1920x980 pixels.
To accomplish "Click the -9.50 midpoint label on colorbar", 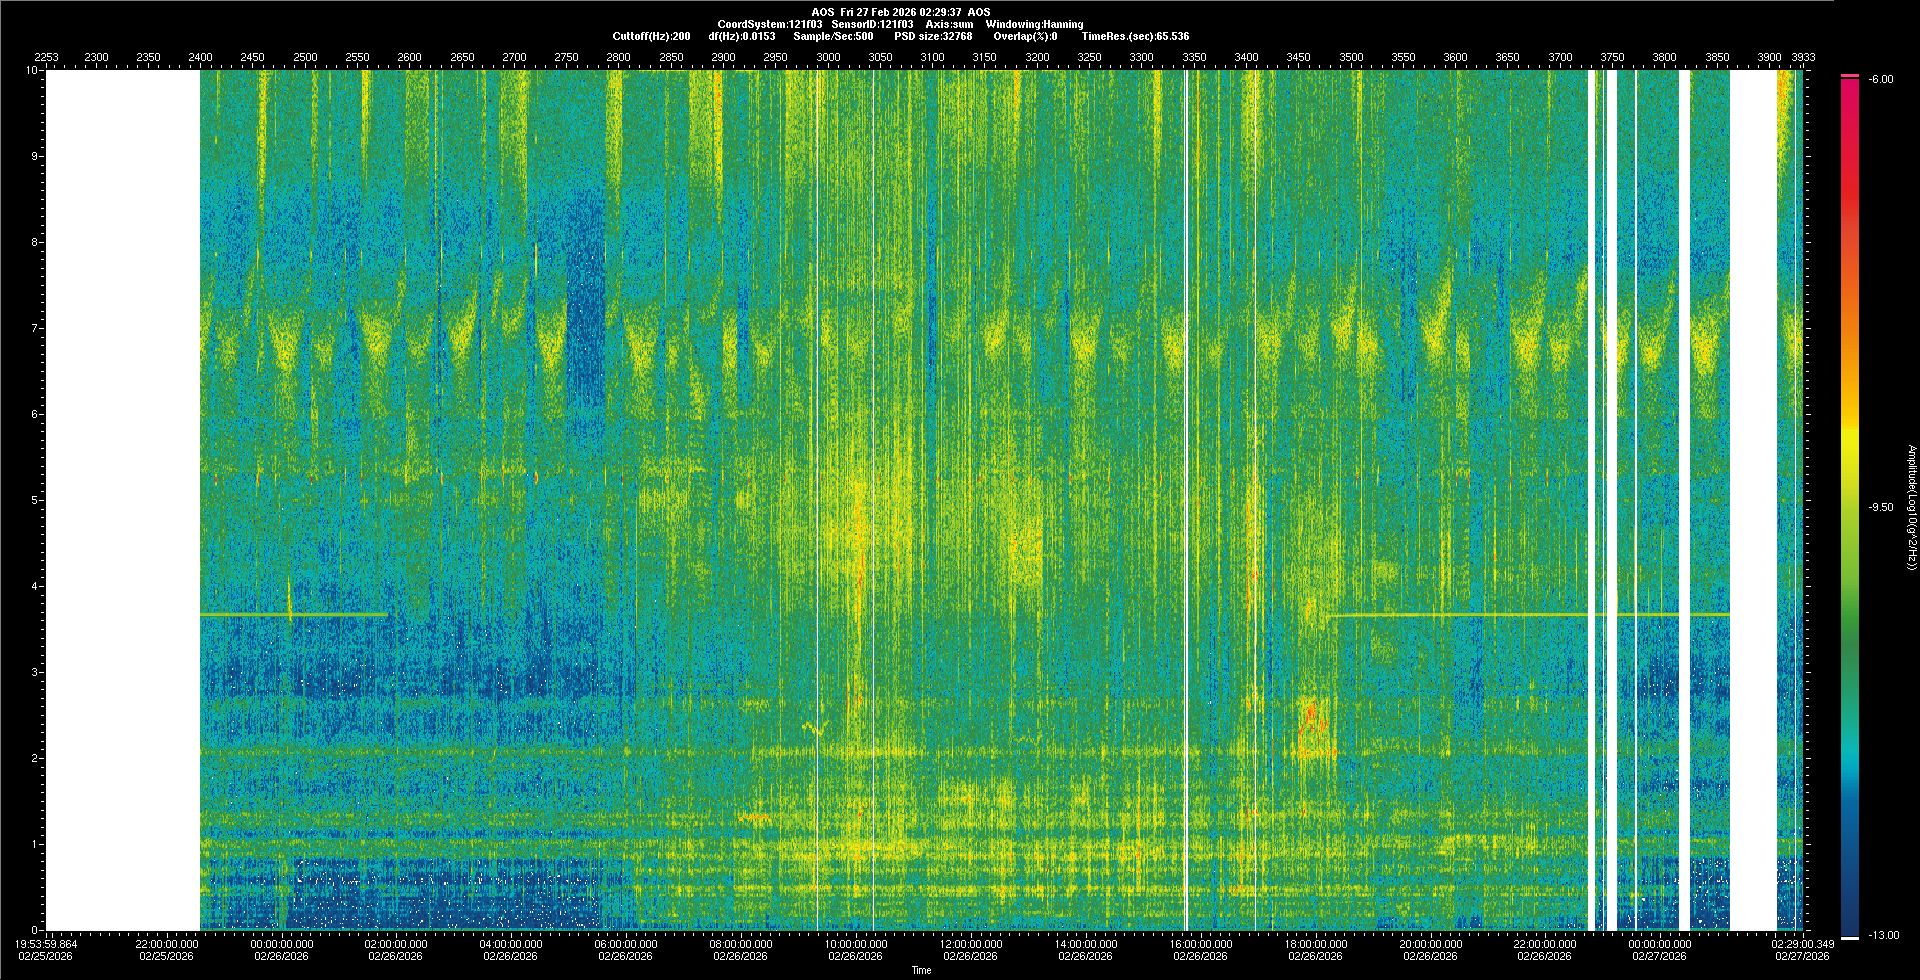I will [1880, 507].
